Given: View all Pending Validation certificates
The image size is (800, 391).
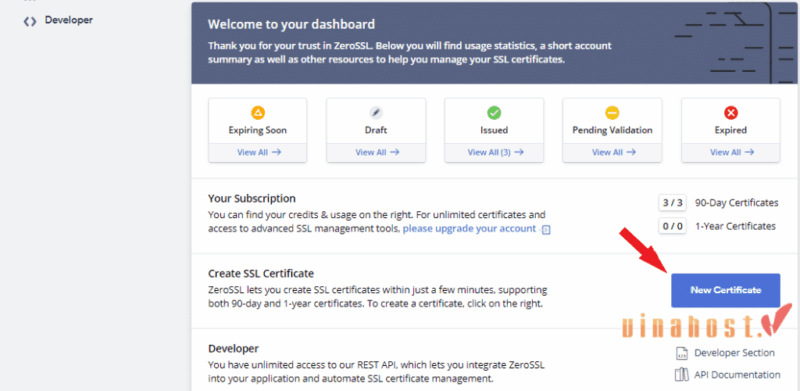Looking at the screenshot, I should (613, 152).
